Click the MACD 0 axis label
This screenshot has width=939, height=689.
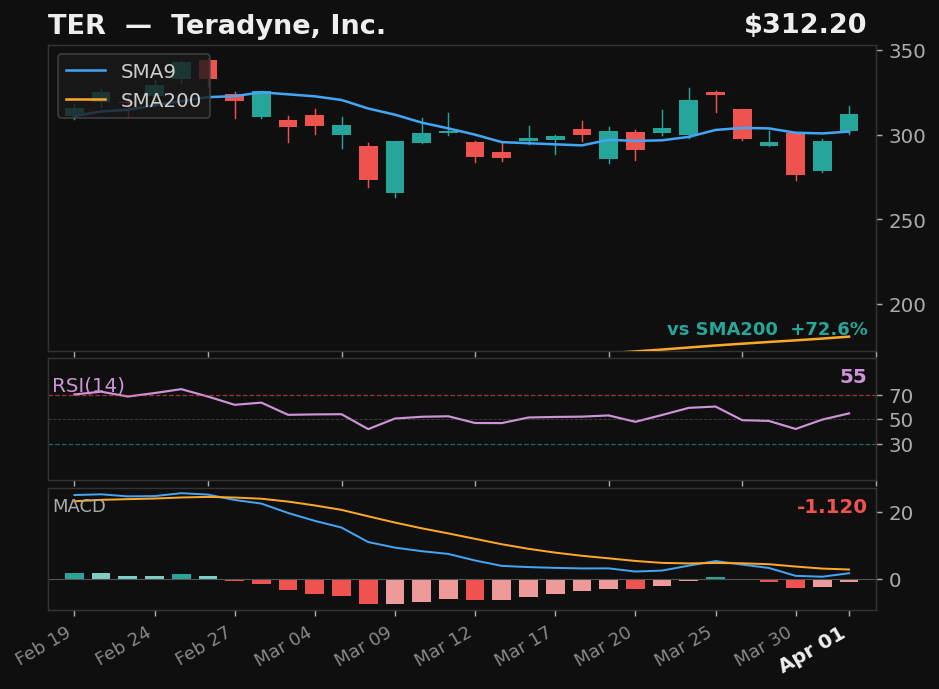895,580
